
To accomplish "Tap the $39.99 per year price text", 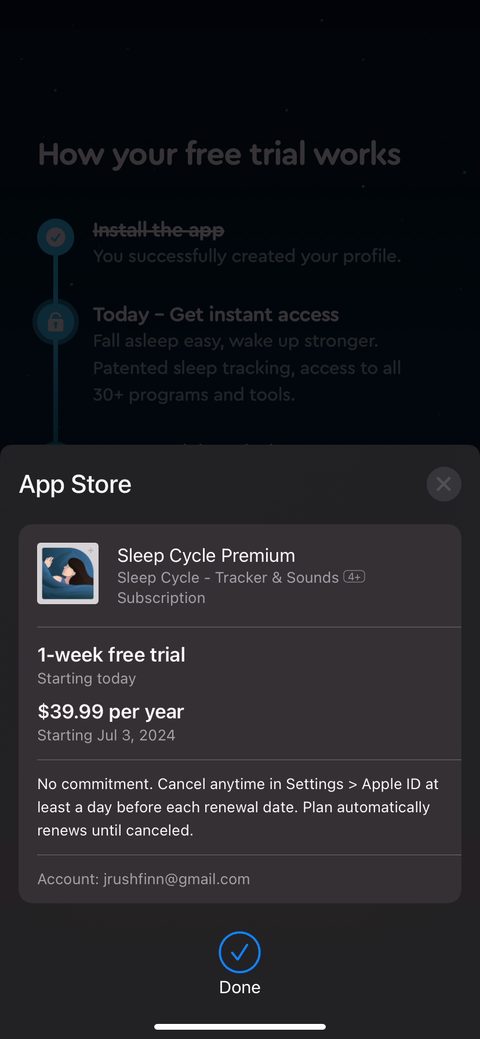I will pyautogui.click(x=111, y=712).
